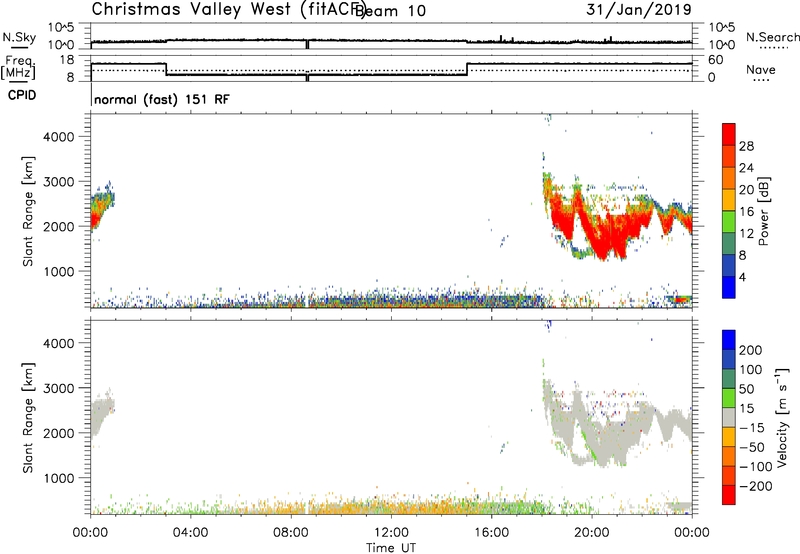This screenshot has height=554, width=800.
Task: Click the early-day scatter patch near 00:00 in the power panel
Action: (101, 209)
